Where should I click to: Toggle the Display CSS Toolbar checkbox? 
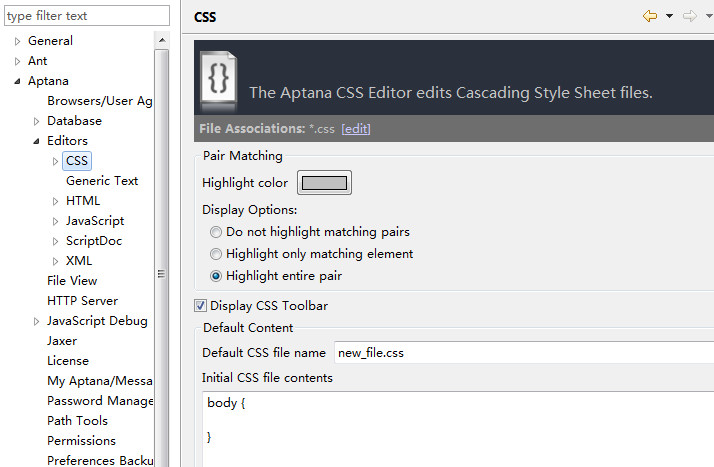201,306
